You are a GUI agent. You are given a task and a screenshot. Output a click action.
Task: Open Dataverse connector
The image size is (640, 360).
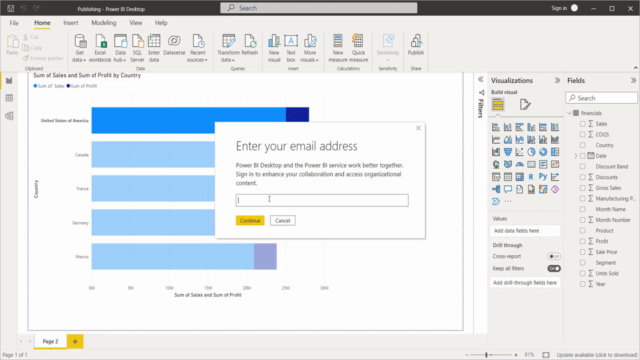(x=174, y=45)
